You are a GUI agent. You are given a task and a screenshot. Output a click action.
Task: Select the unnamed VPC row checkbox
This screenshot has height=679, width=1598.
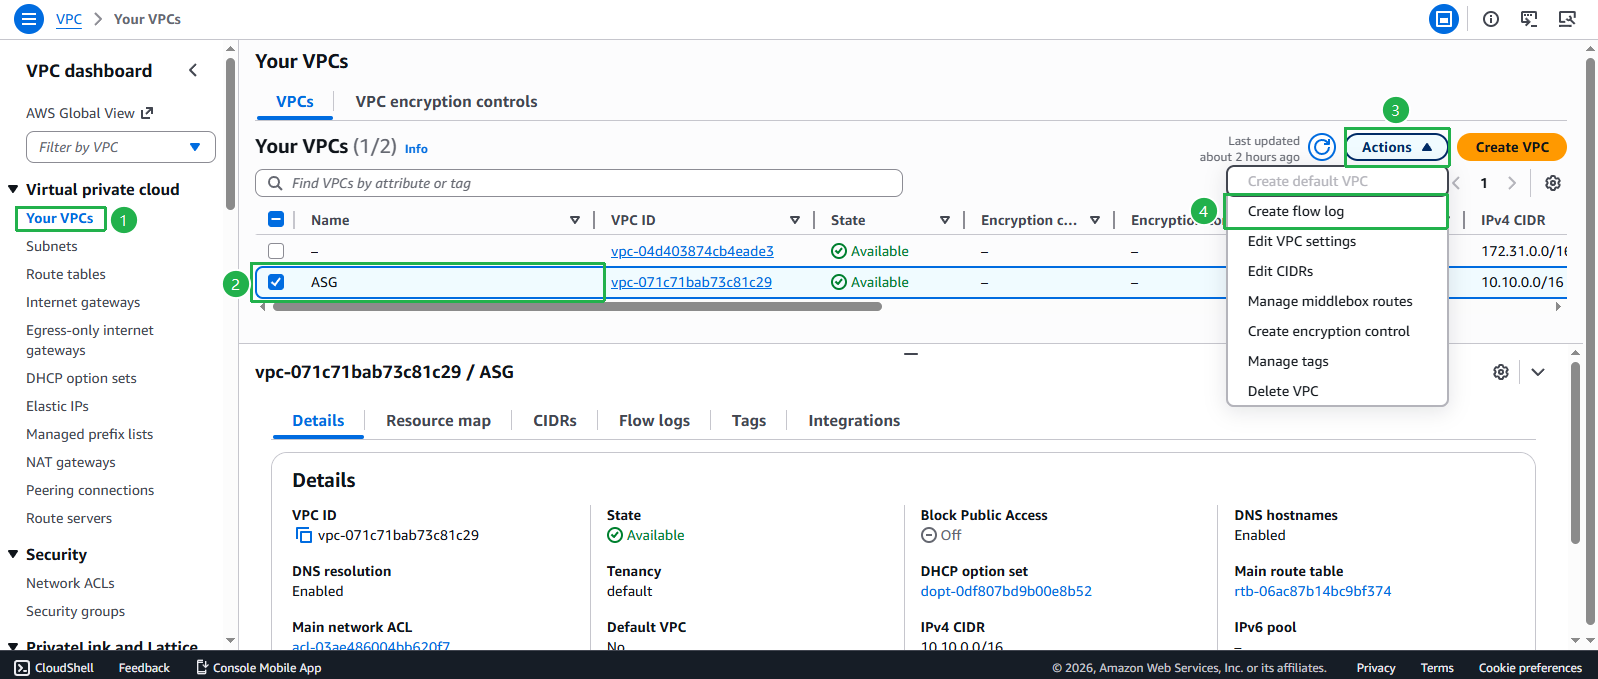(276, 251)
